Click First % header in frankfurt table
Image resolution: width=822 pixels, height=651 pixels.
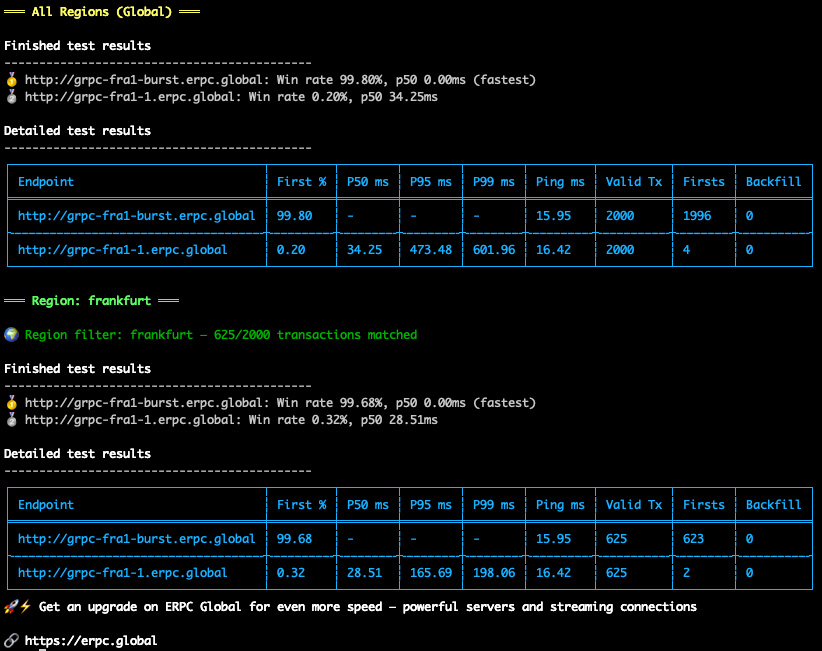point(301,505)
